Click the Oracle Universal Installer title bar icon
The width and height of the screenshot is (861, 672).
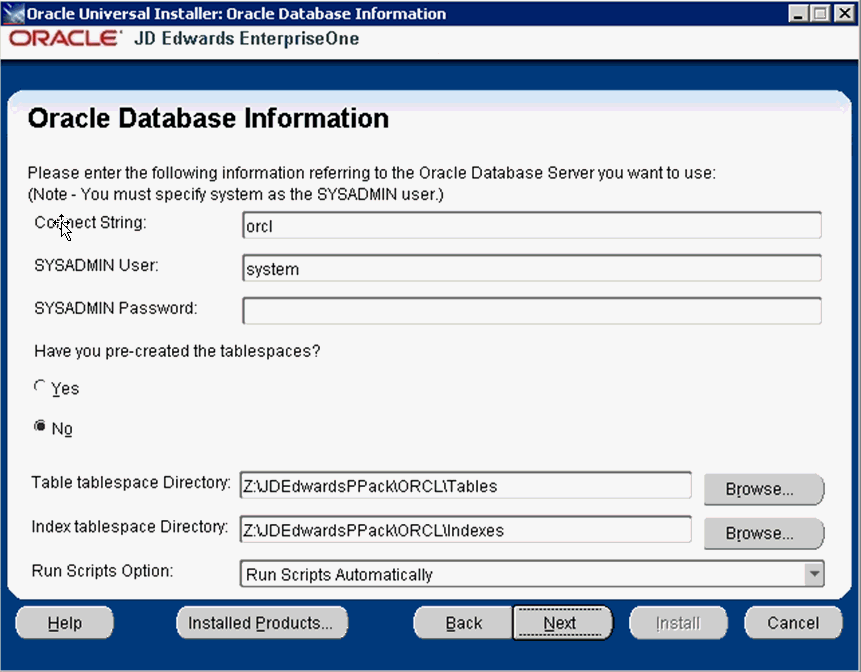click(x=12, y=14)
